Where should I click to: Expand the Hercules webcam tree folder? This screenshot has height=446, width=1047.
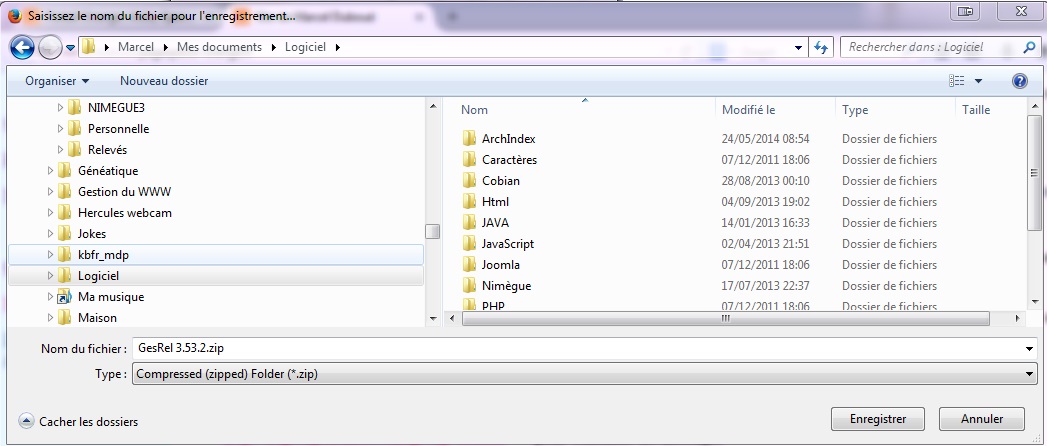[50, 213]
